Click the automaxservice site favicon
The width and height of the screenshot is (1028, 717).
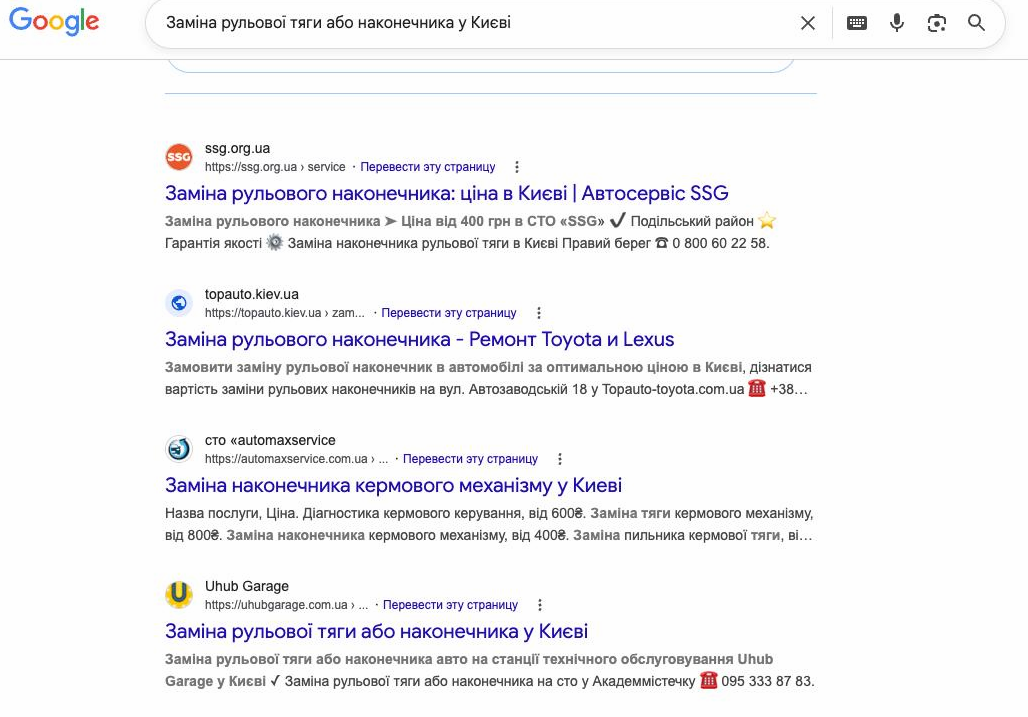179,449
